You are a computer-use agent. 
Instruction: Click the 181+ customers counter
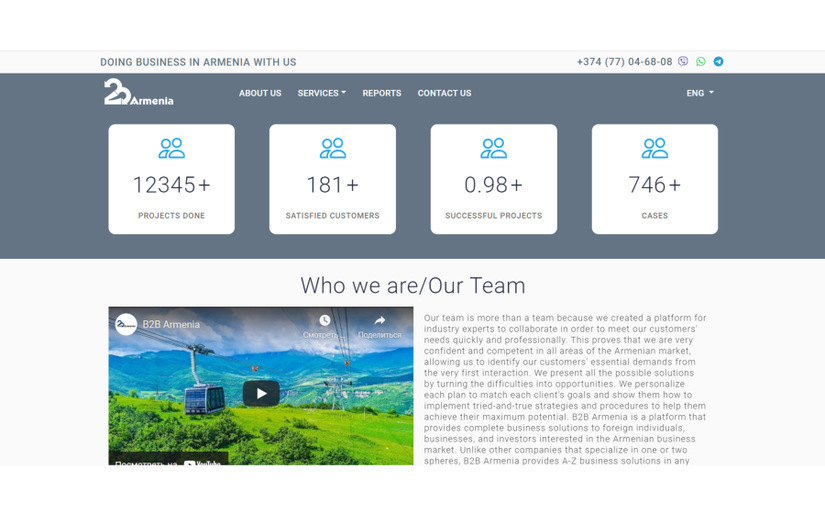333,185
